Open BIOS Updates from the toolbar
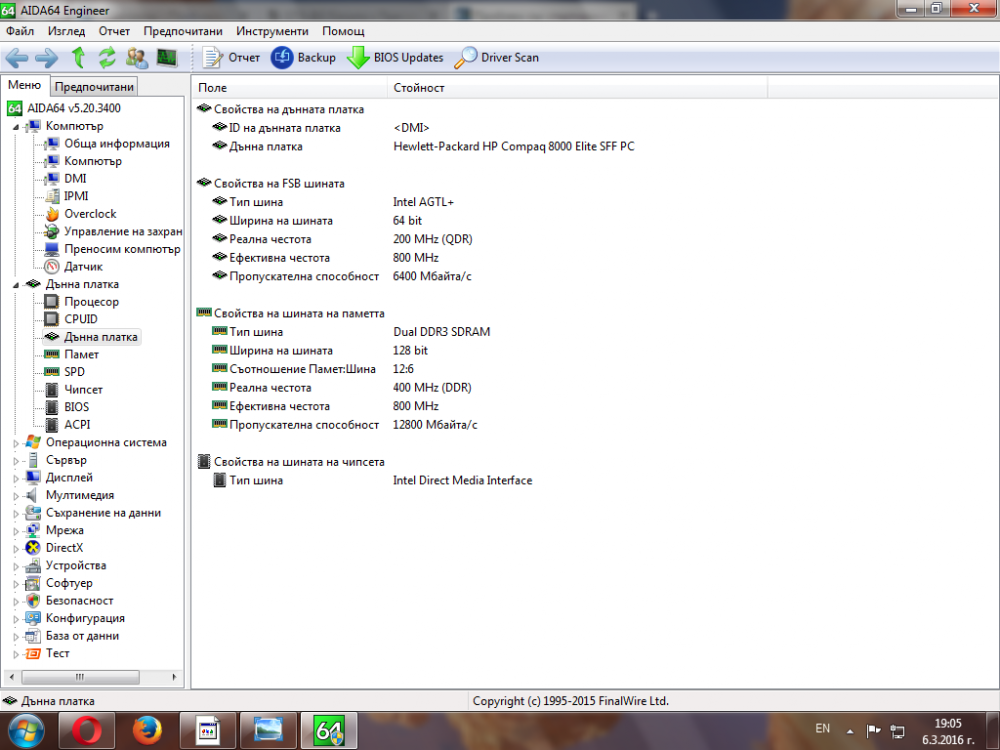This screenshot has height=750, width=1000. pyautogui.click(x=395, y=58)
